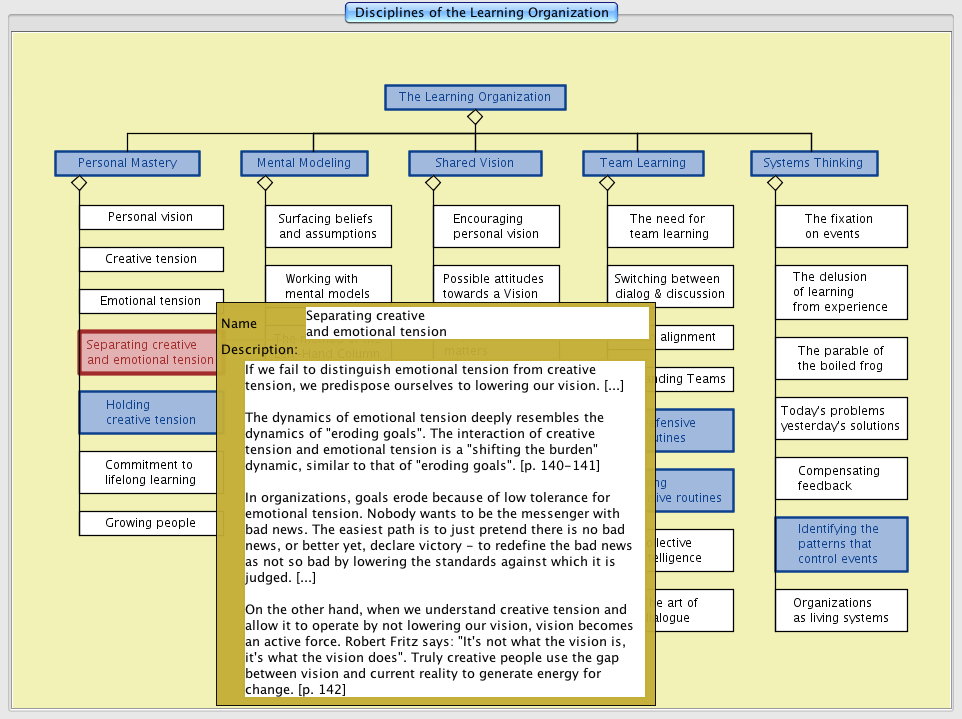Viewport: 962px width, 719px height.
Task: Select the Personal Mastery node
Action: (127, 163)
